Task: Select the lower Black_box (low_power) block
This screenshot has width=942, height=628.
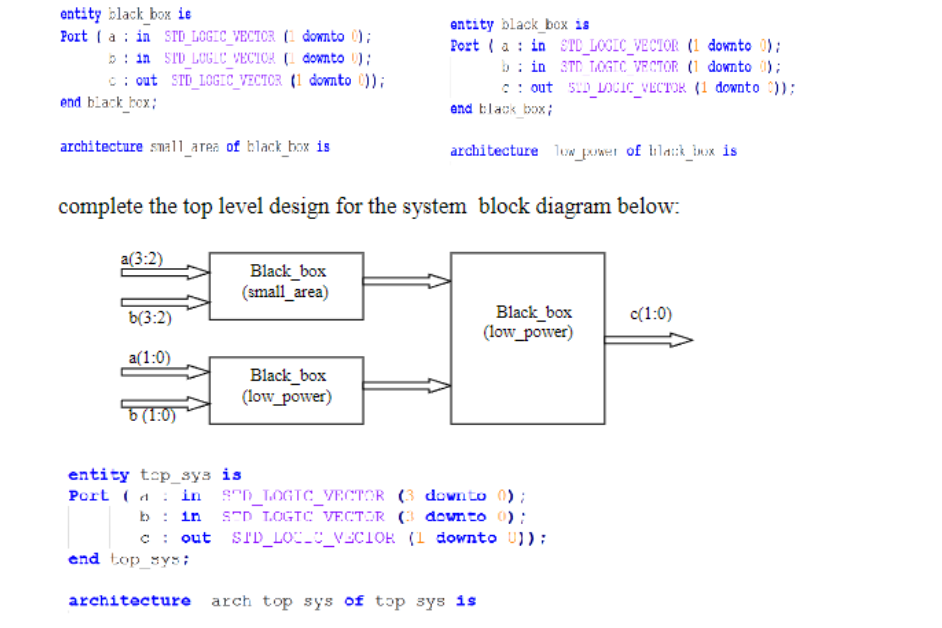Action: [x=285, y=390]
